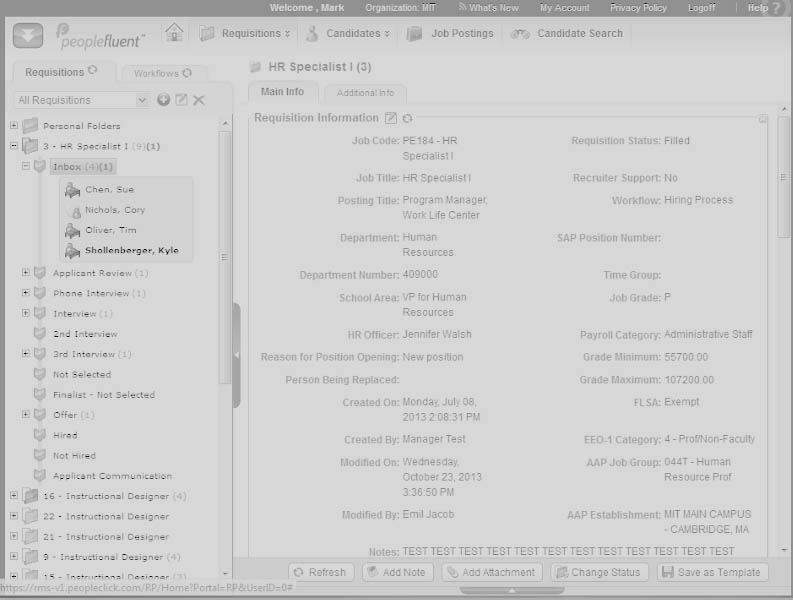Click the add requisition plus icon

click(164, 100)
